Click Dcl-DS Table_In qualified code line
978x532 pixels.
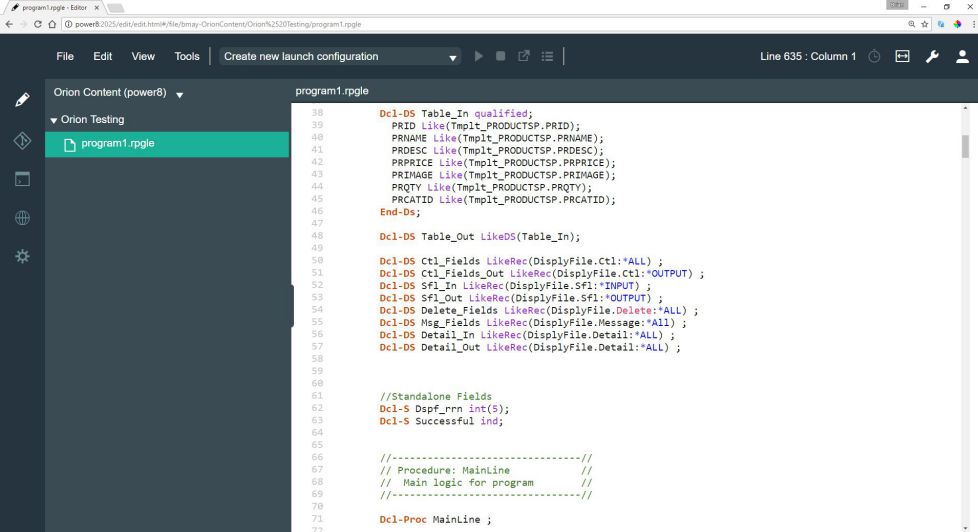tap(456, 114)
